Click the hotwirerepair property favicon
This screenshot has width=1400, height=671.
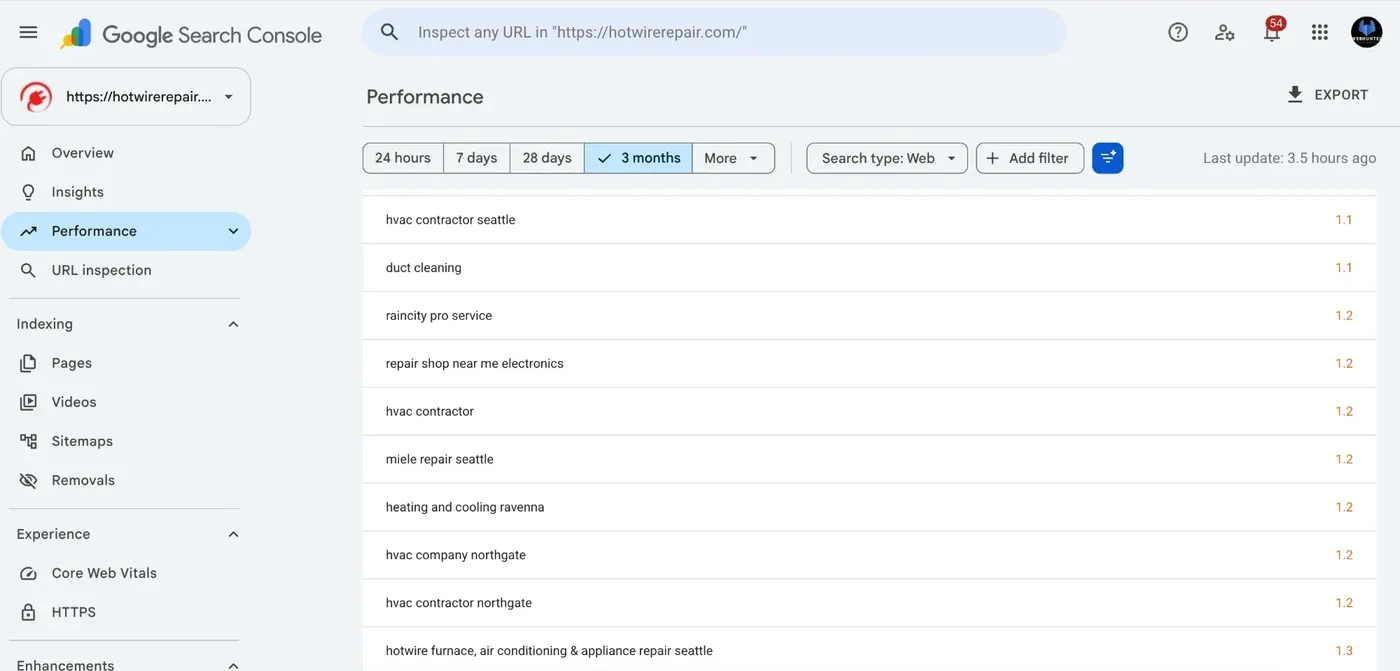pyautogui.click(x=36, y=97)
